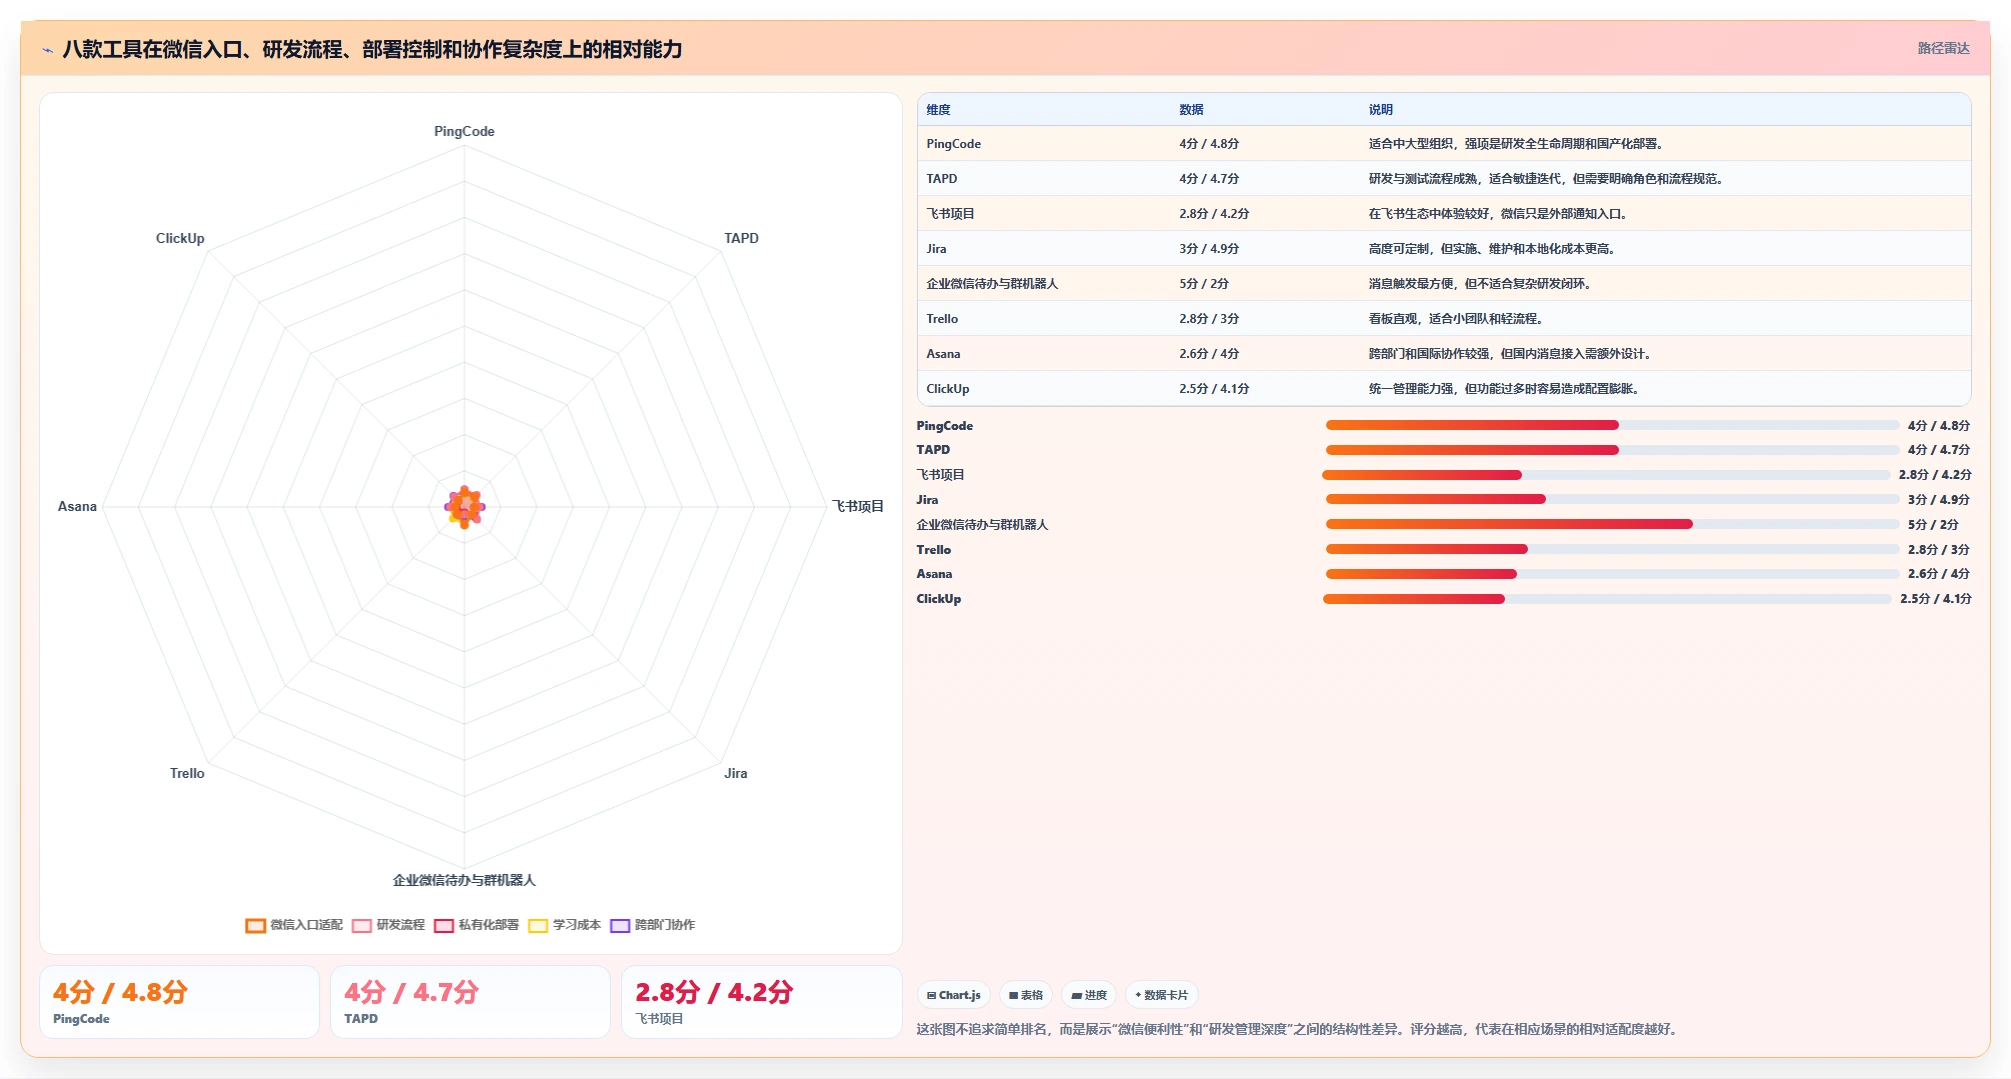
Task: Click the '2.5分 / 4.1分' value beside ClickUp bar
Action: tap(1936, 599)
